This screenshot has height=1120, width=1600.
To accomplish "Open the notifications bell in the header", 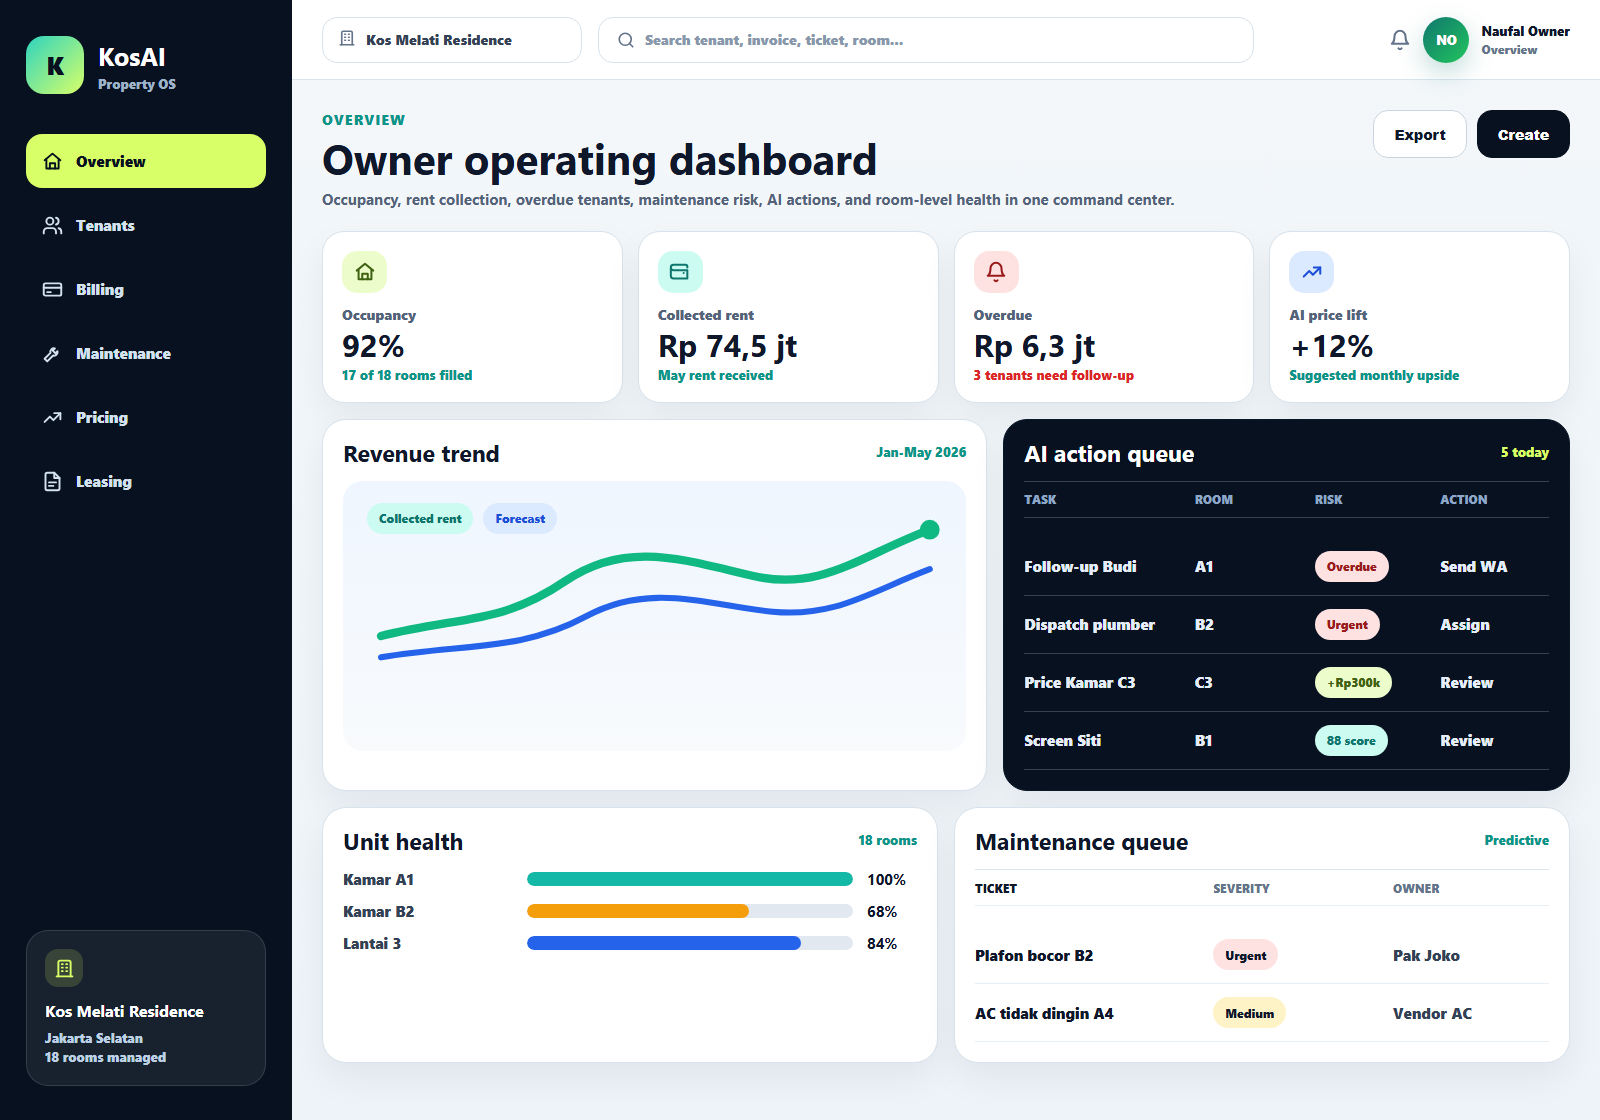I will point(1400,40).
